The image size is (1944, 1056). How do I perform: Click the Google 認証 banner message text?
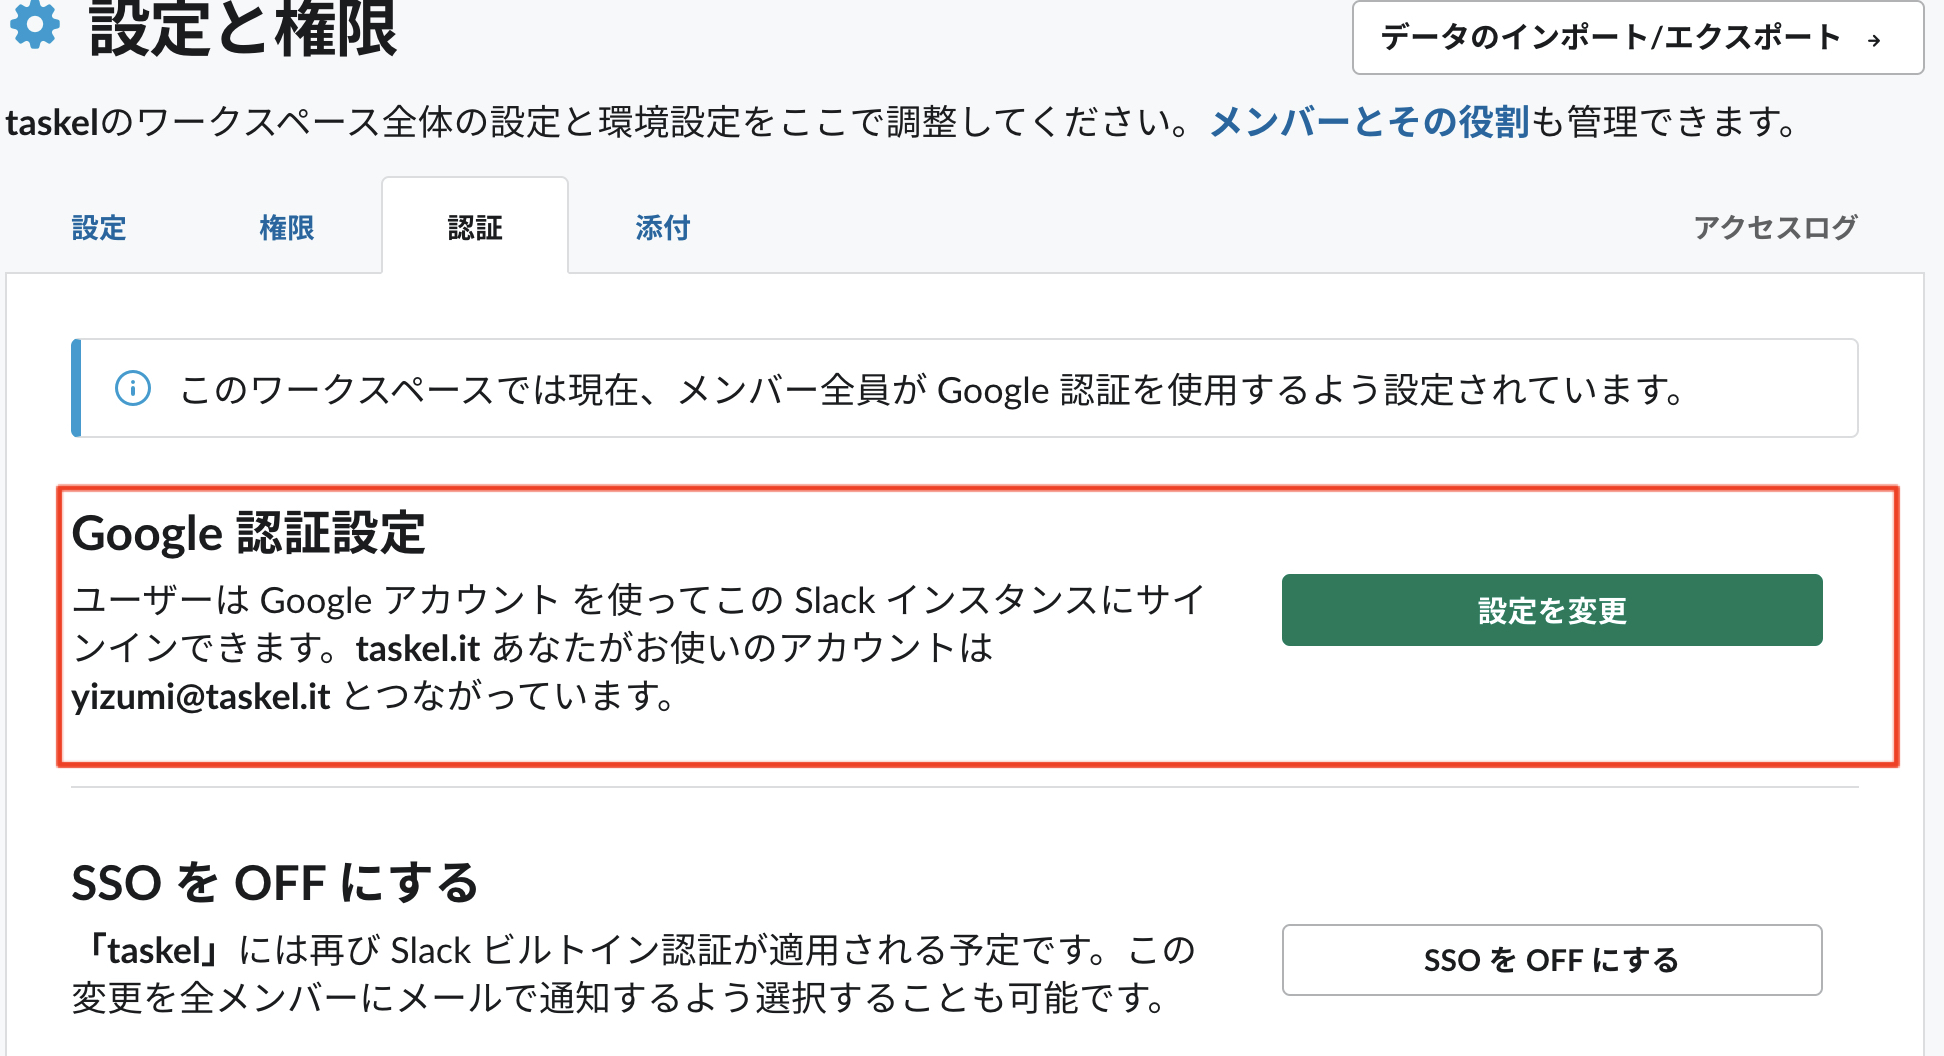pyautogui.click(x=930, y=389)
